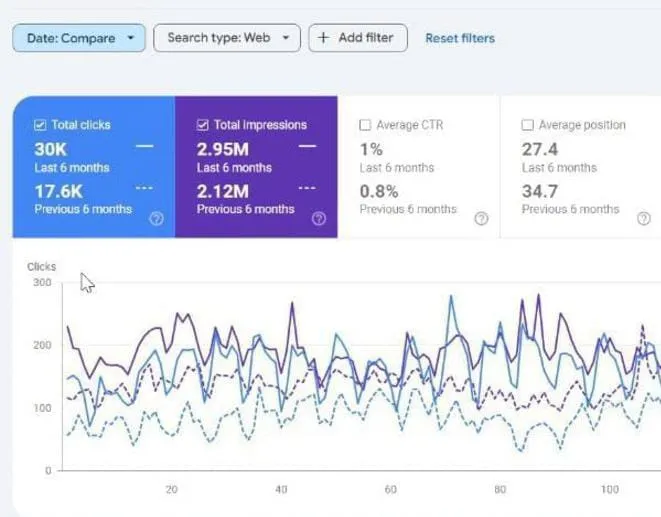Click dashed line legend on Total impressions card
Viewport: 661px width, 517px height.
tap(307, 188)
